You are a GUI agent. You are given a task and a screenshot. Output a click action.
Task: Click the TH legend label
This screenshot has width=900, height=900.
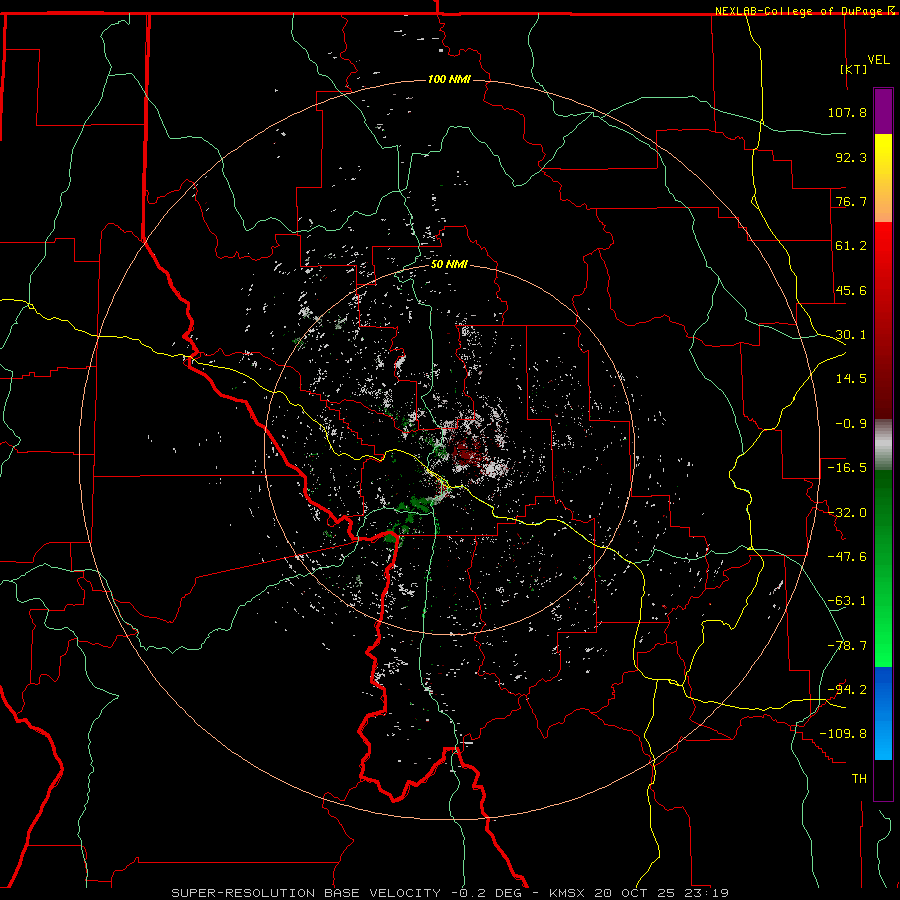point(859,779)
